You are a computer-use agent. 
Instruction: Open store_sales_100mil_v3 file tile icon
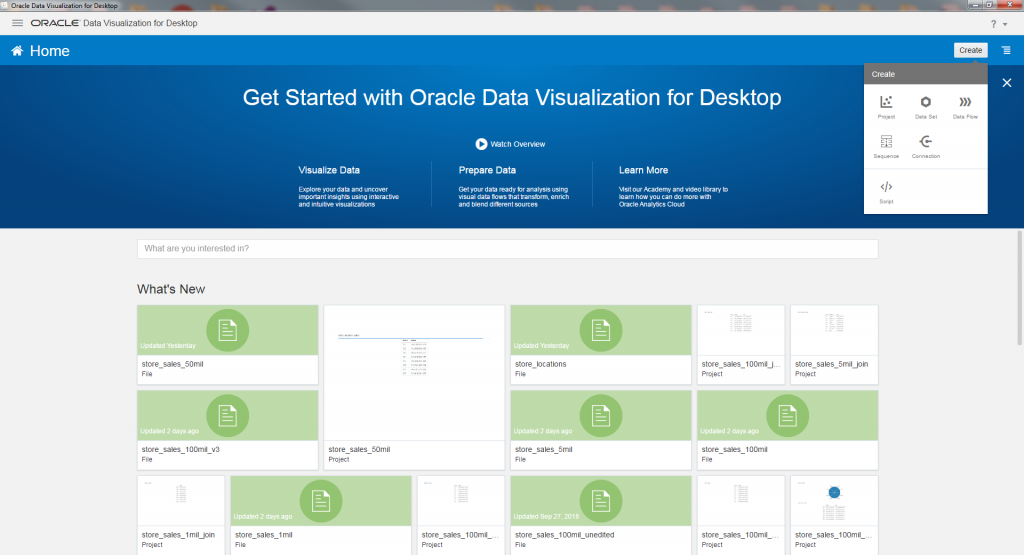coord(227,416)
